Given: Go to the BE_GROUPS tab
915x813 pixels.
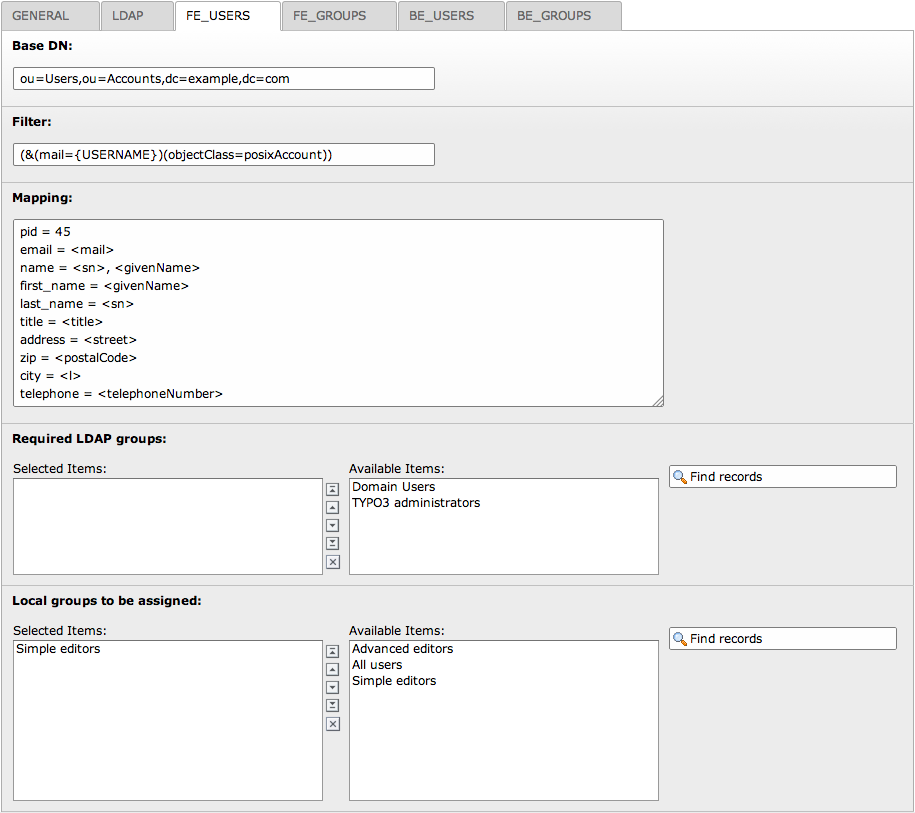Looking at the screenshot, I should pyautogui.click(x=554, y=16).
